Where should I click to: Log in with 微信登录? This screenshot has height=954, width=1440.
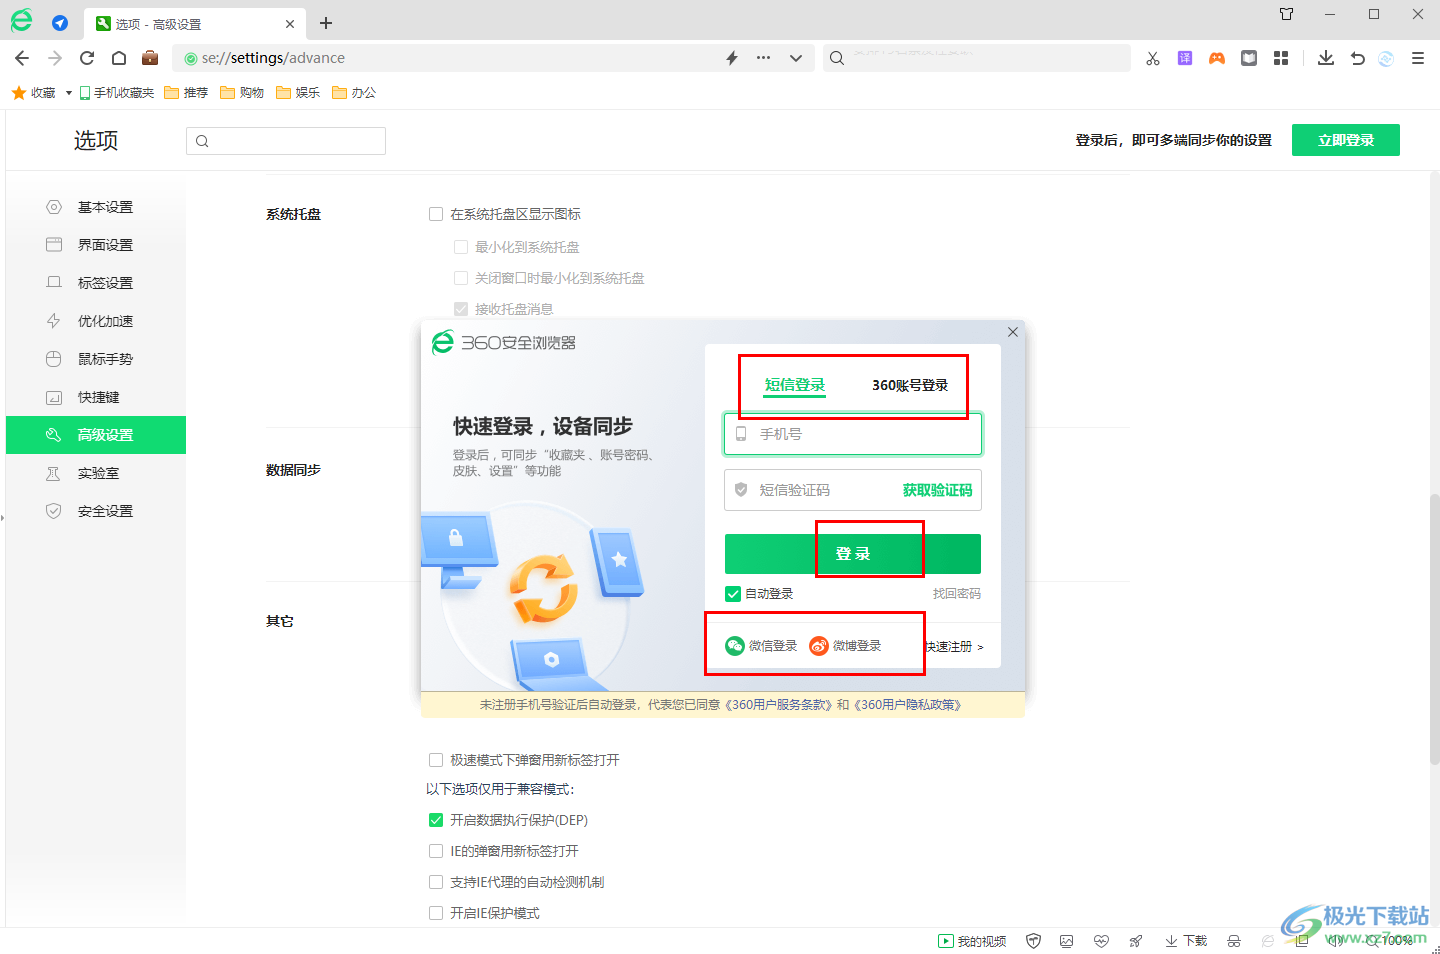tap(761, 646)
